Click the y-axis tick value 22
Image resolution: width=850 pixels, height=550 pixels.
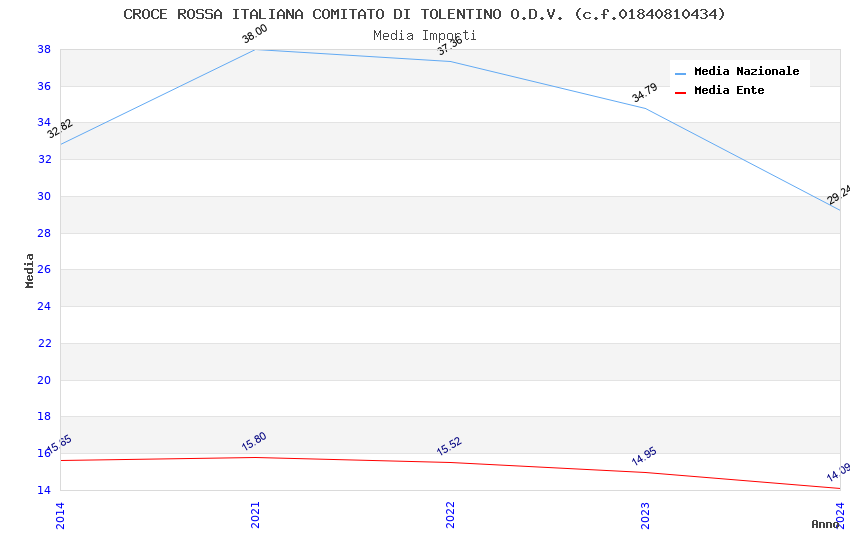click(x=44, y=343)
